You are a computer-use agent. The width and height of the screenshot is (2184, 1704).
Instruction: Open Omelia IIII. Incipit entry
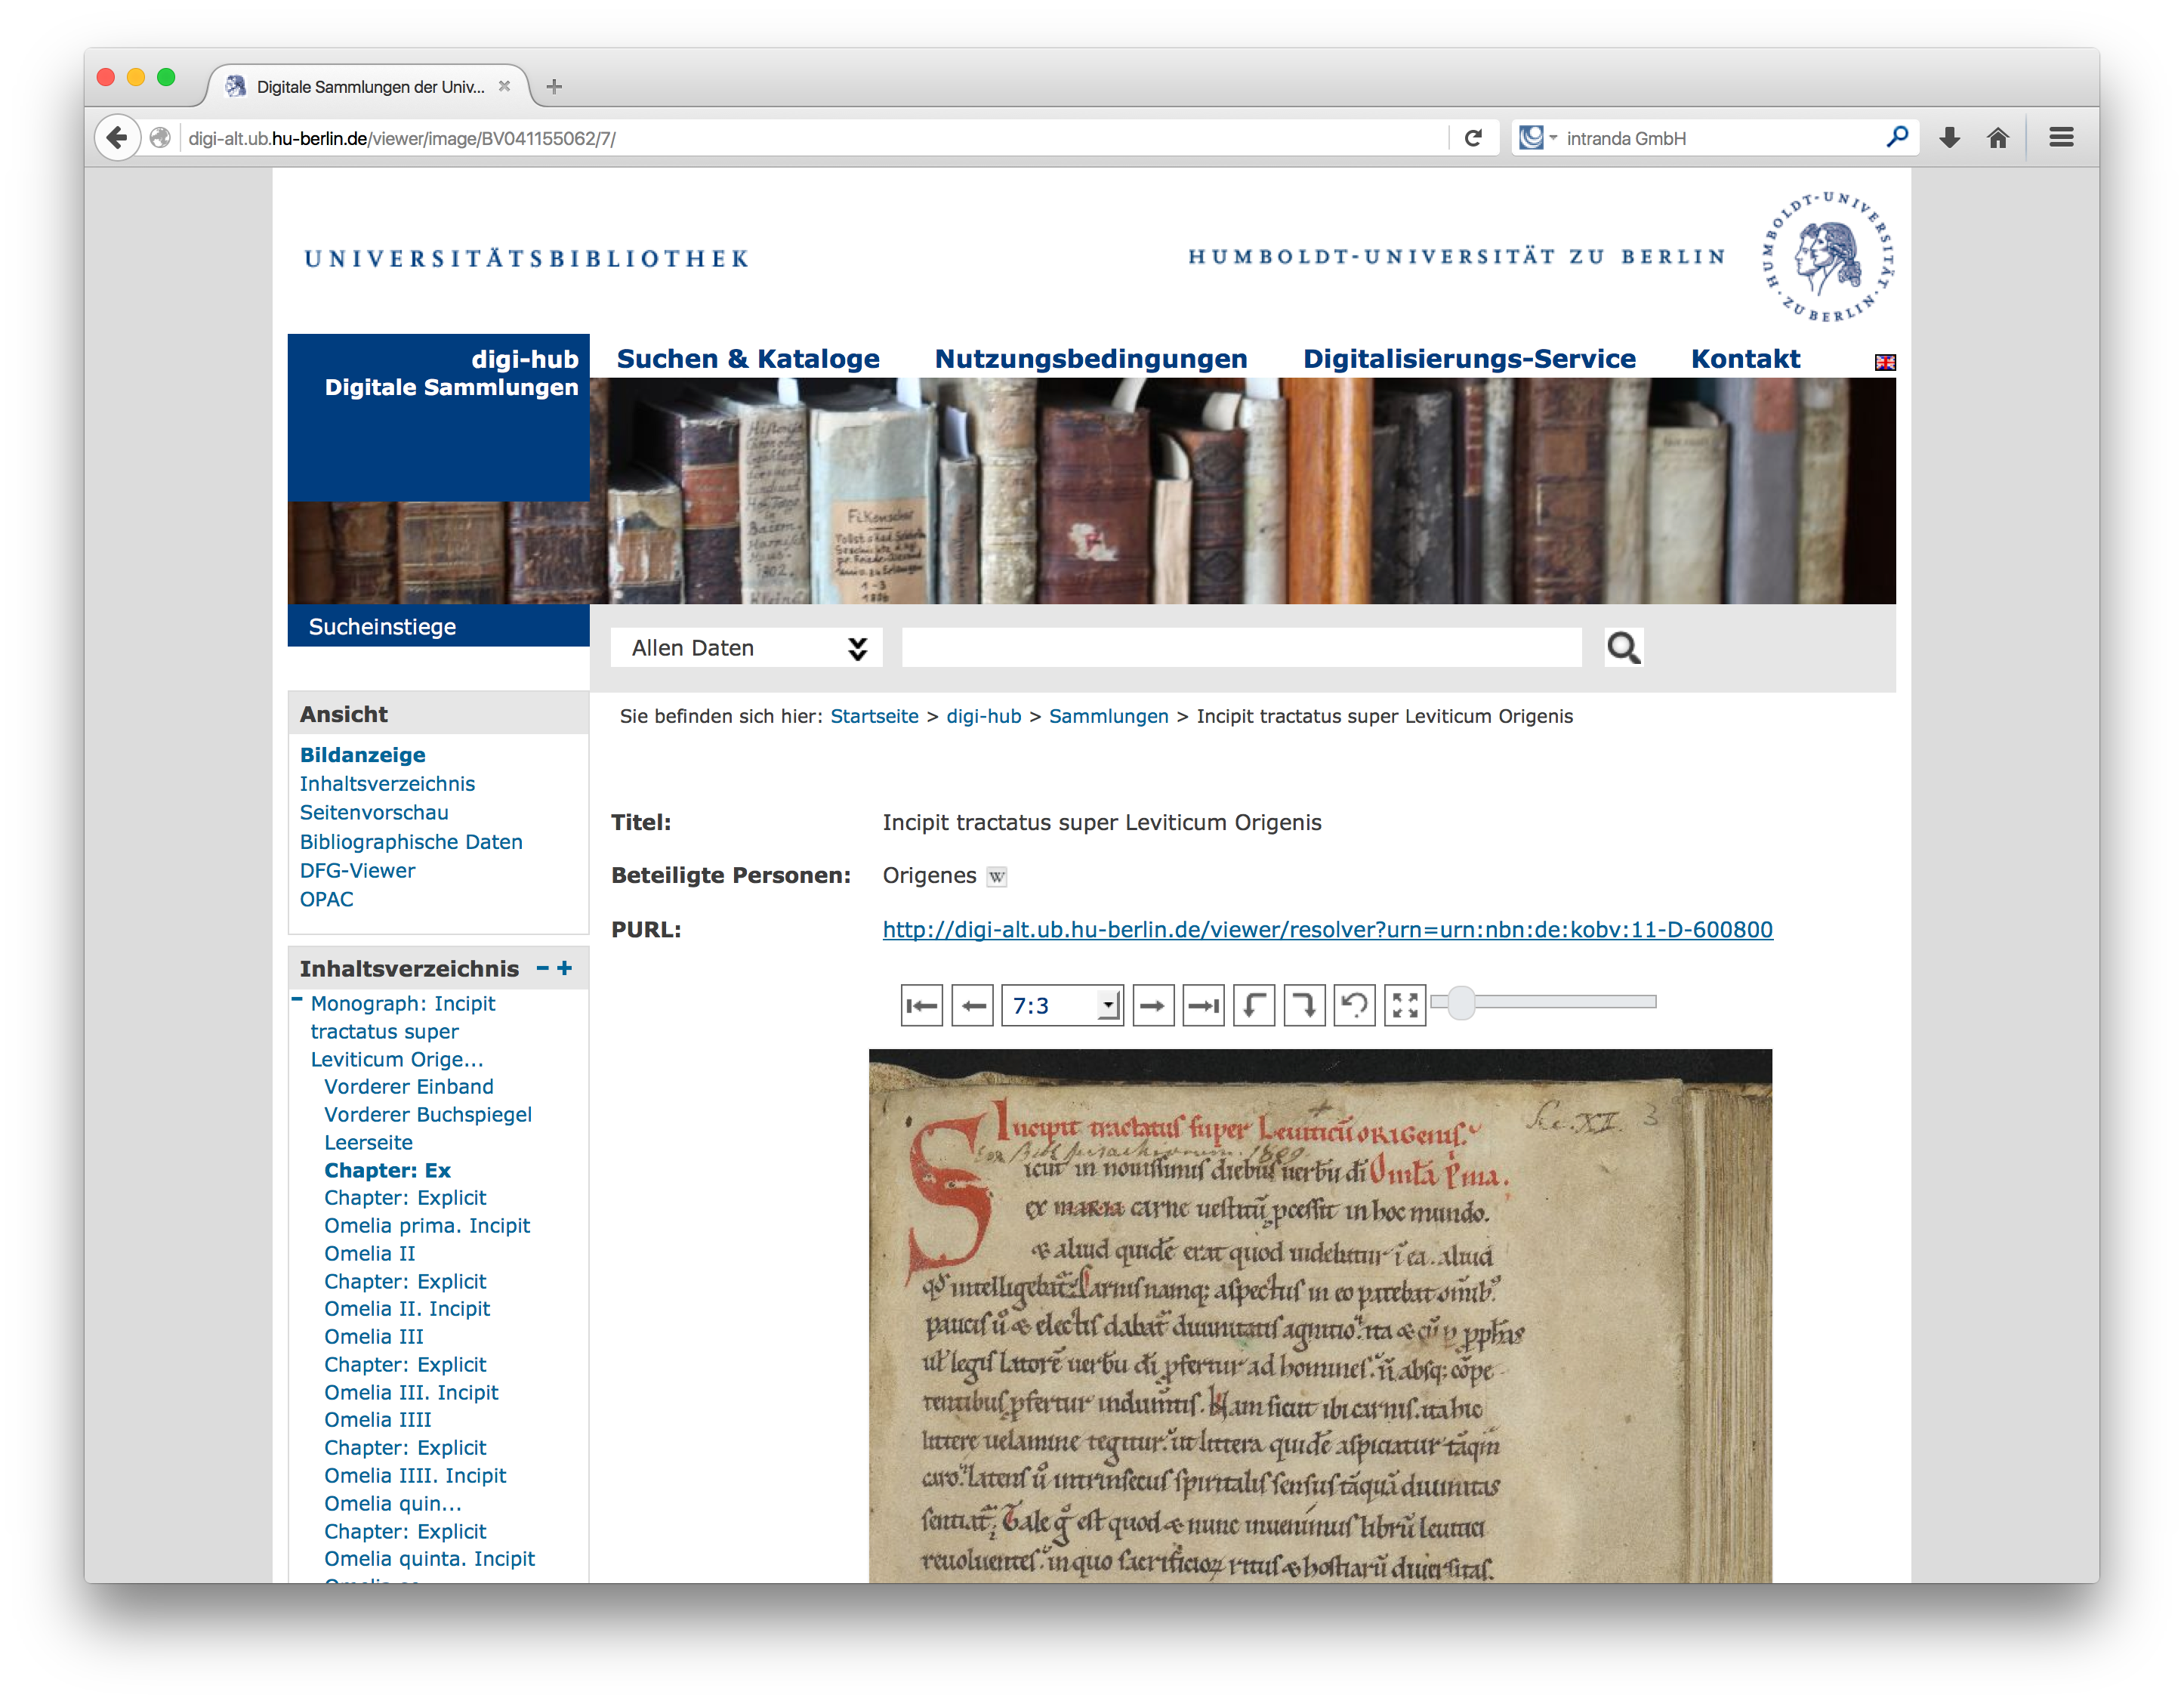pyautogui.click(x=415, y=1476)
